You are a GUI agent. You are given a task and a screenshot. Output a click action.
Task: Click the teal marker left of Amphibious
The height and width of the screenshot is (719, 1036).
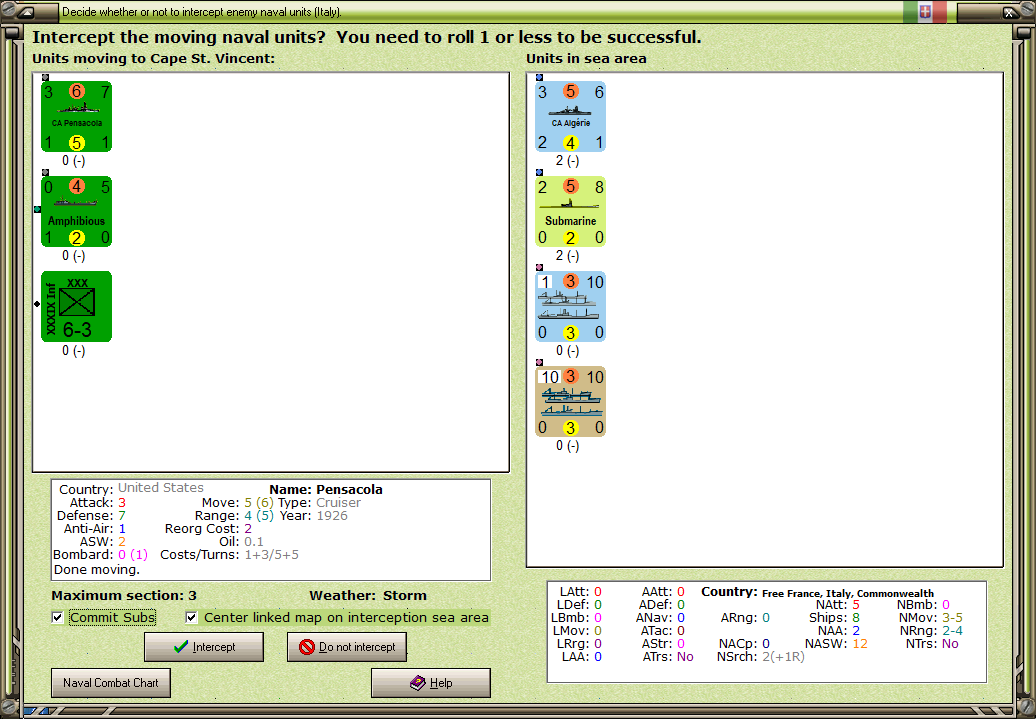tap(38, 209)
